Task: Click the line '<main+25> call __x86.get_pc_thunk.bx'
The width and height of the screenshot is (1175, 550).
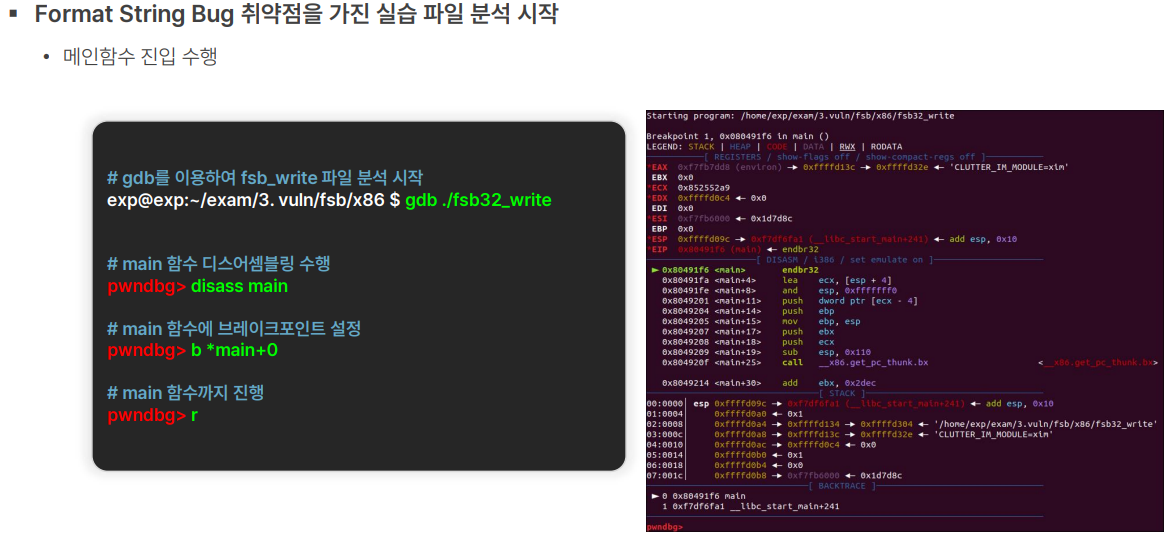Action: coord(795,362)
